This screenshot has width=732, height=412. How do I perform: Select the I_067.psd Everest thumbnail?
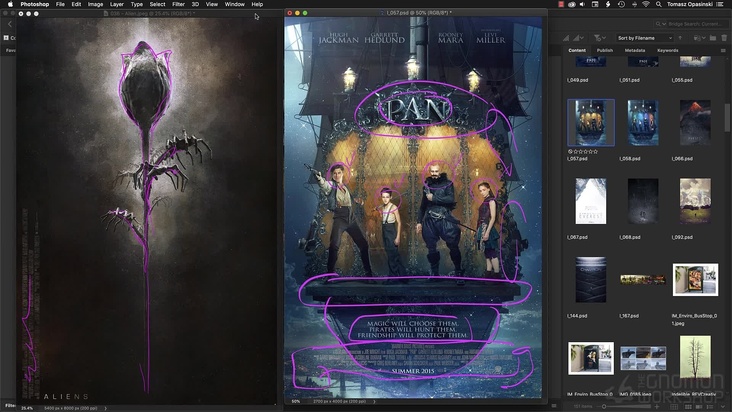tap(591, 201)
